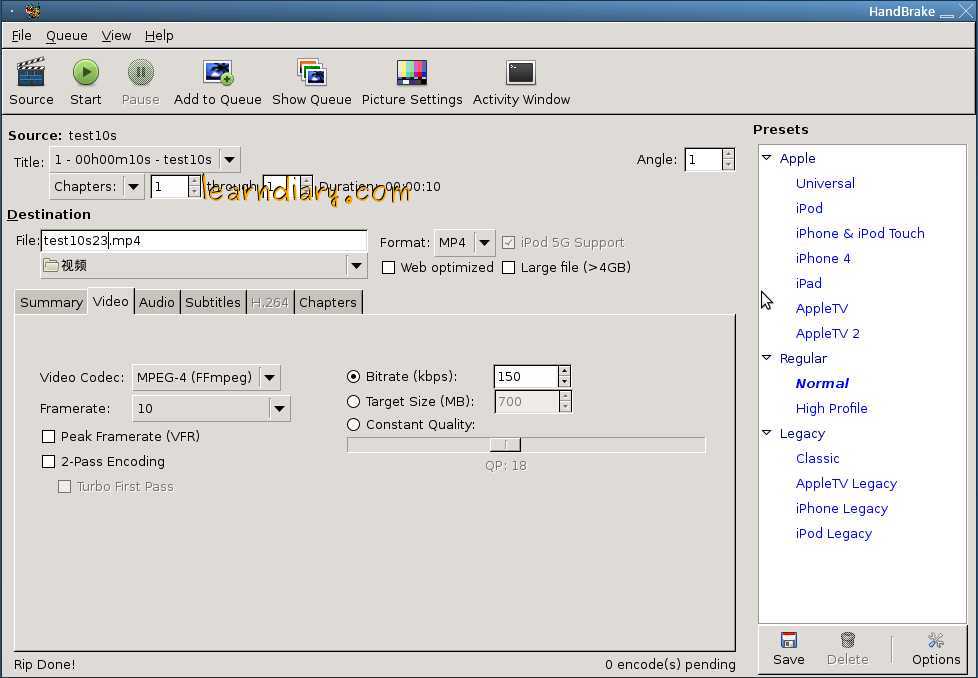
Task: Collapse the Apple presets group
Action: pyautogui.click(x=767, y=158)
